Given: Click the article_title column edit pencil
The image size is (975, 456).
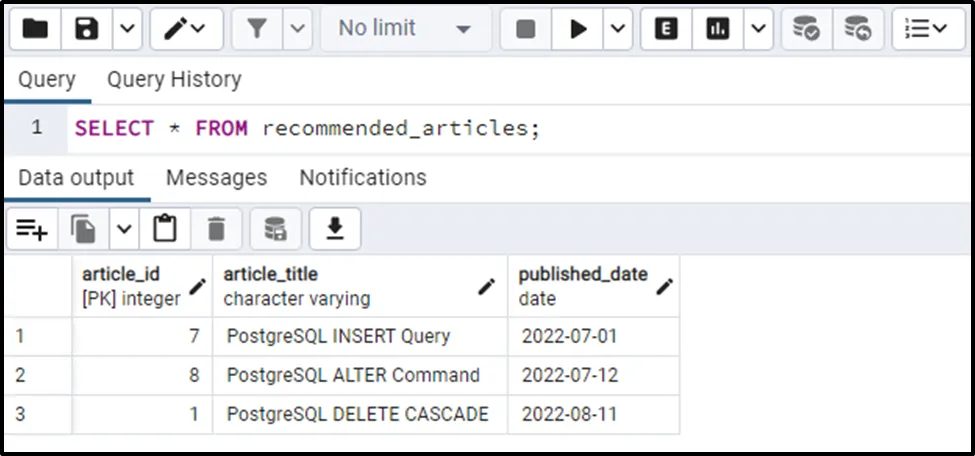Looking at the screenshot, I should [487, 287].
